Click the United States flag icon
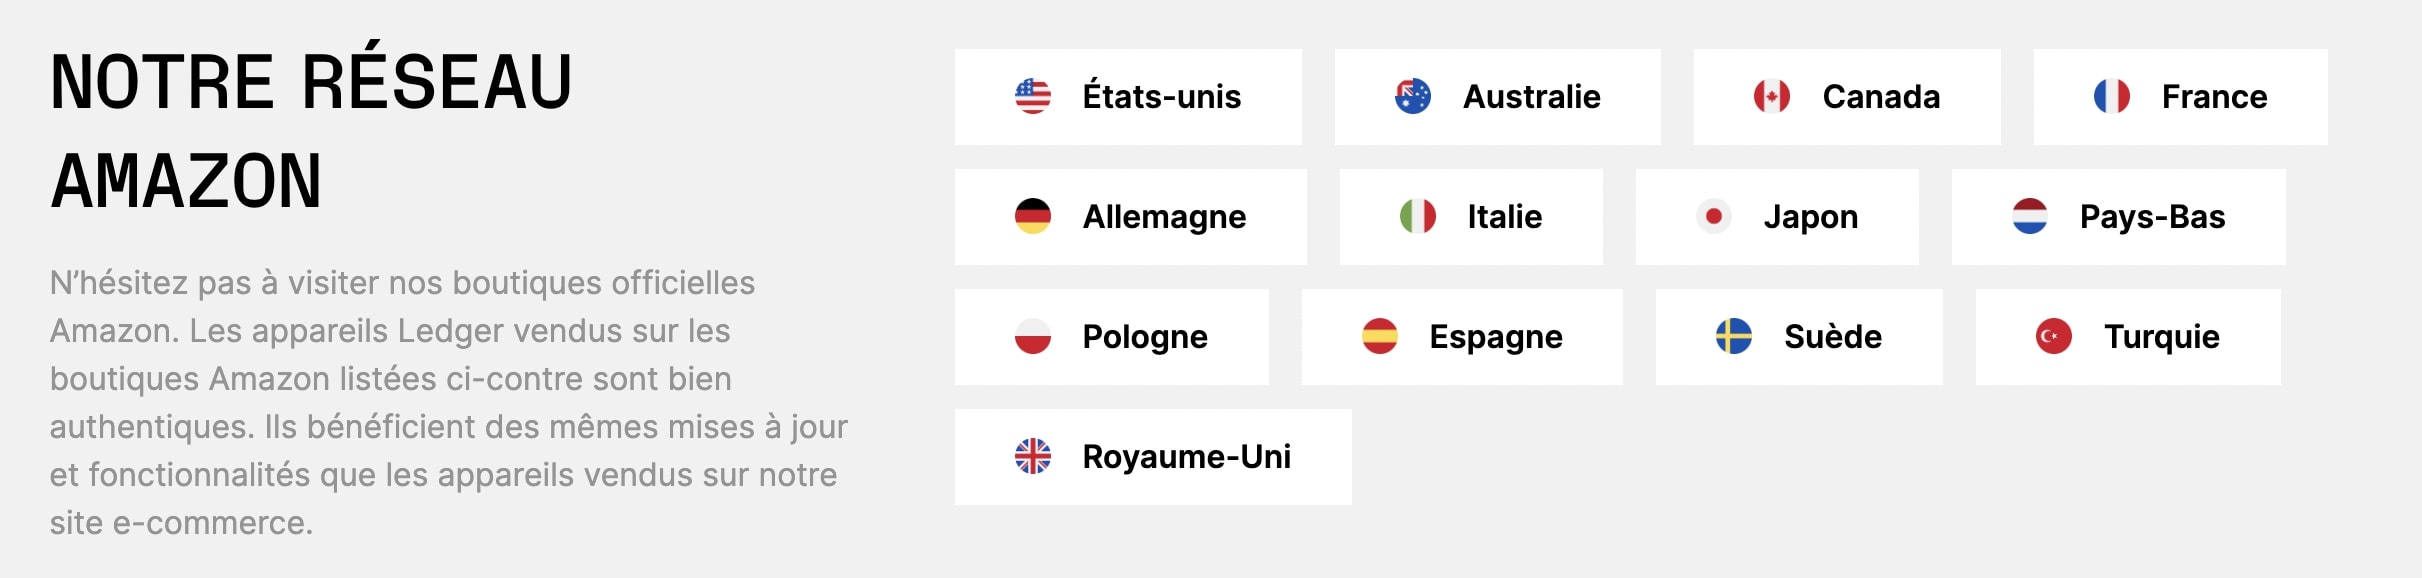Viewport: 2422px width, 578px height. (x=1032, y=97)
